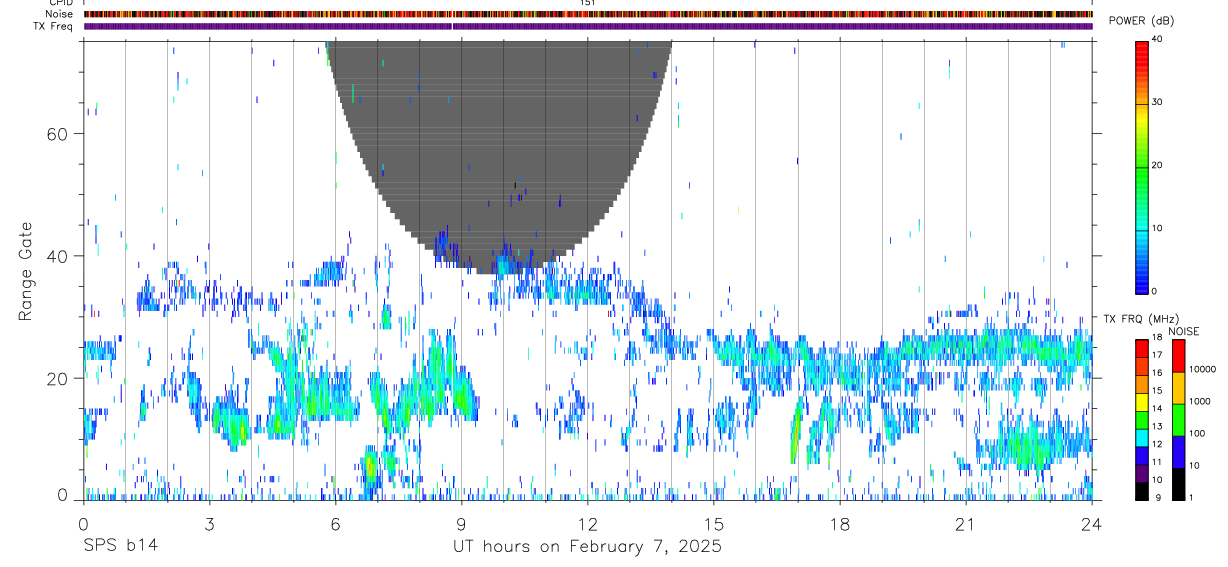
Task: Select the 40 label on POWER colorbar
Action: tap(1157, 39)
